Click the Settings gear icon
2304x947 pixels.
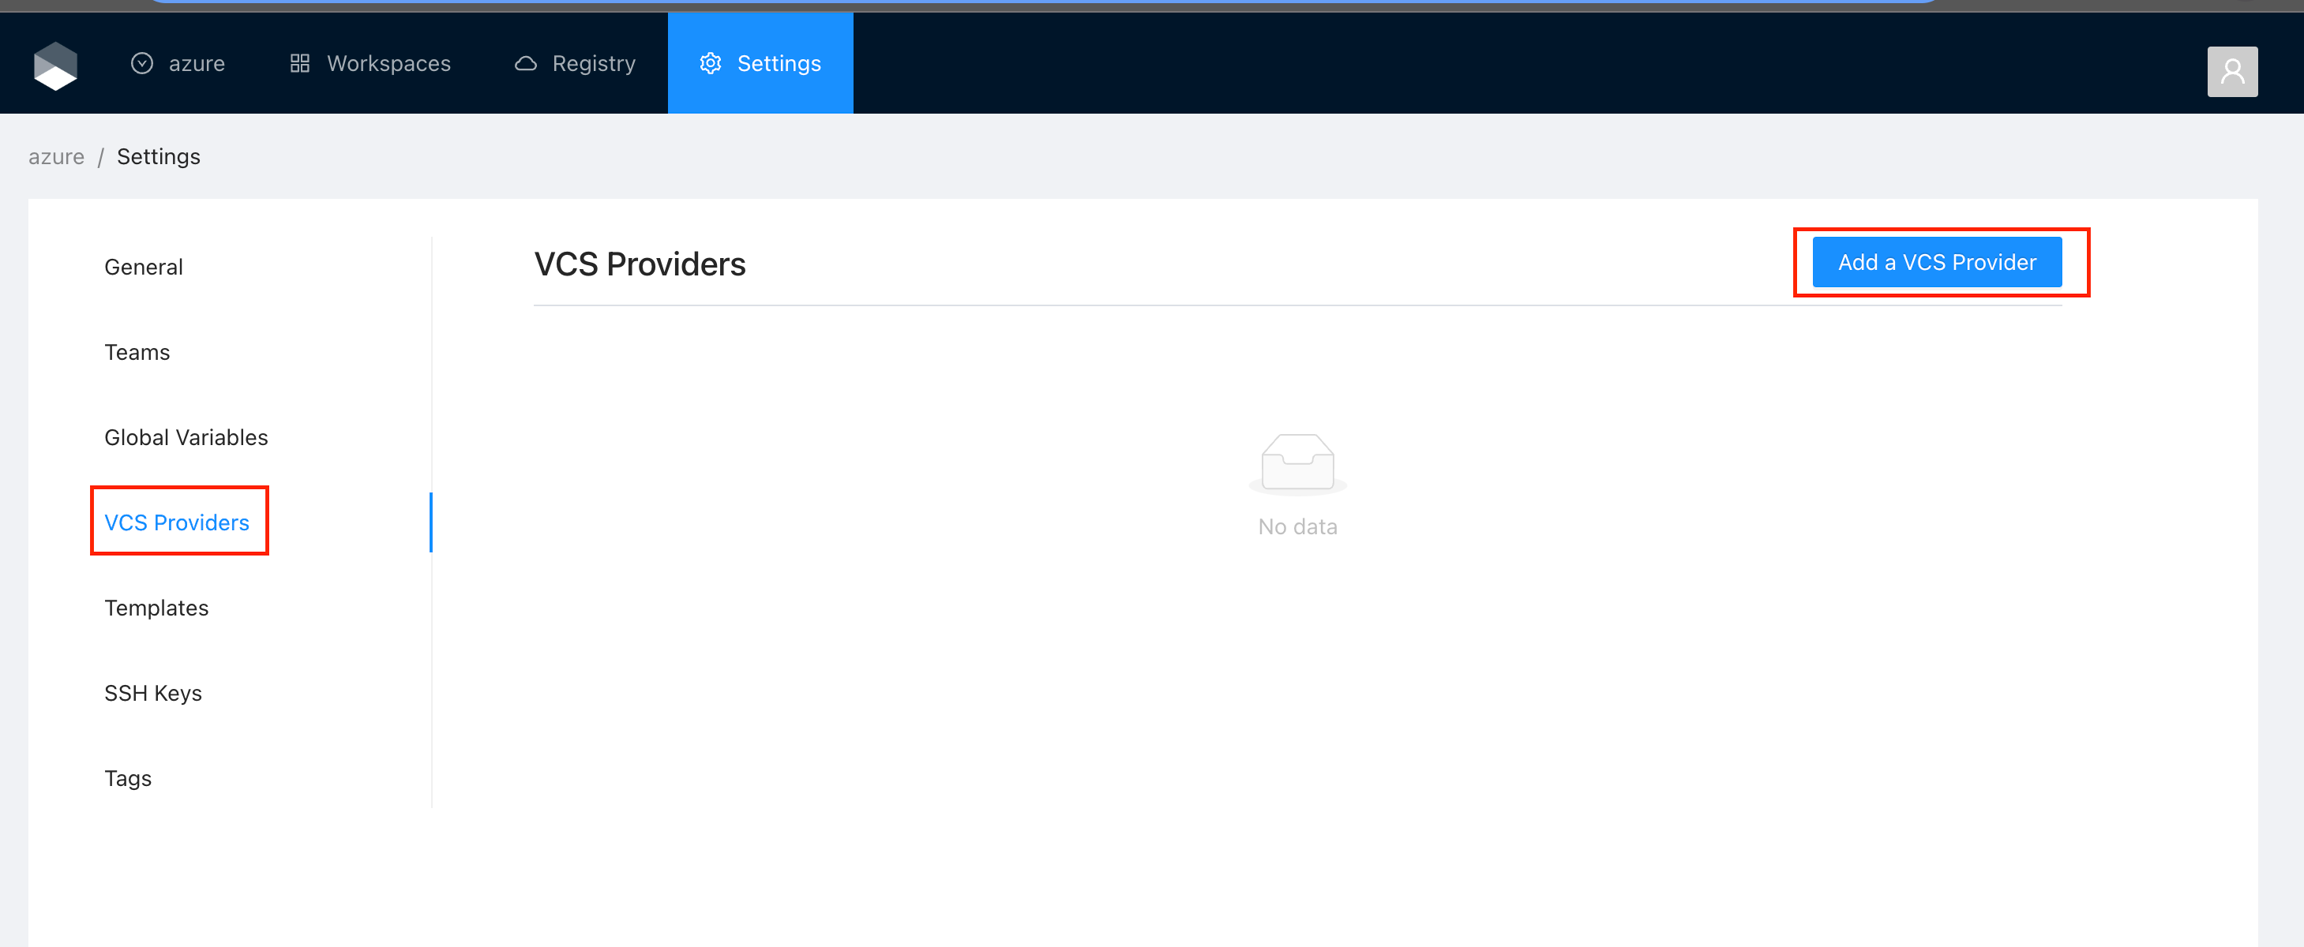coord(710,63)
